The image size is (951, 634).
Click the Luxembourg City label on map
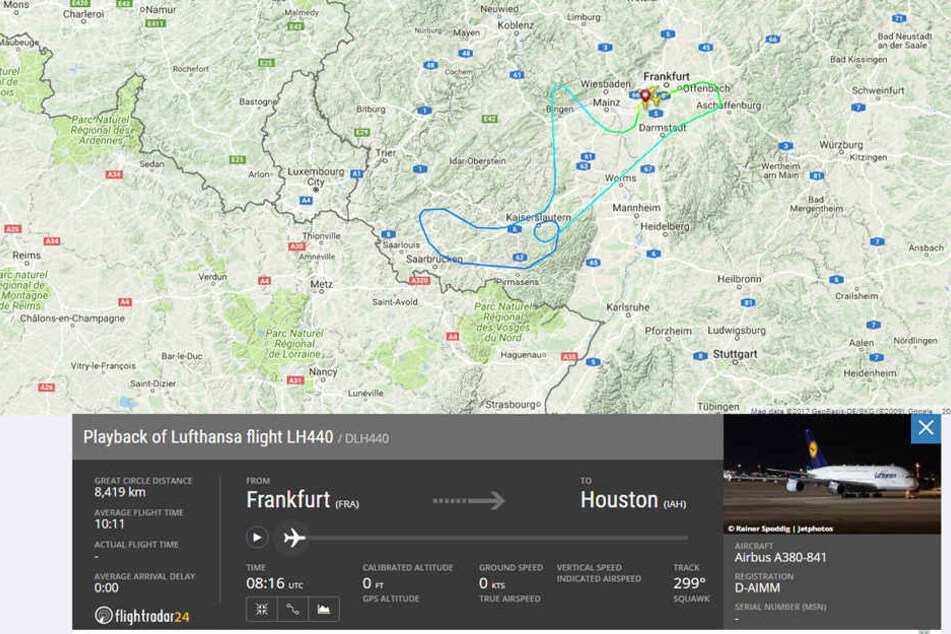click(315, 177)
